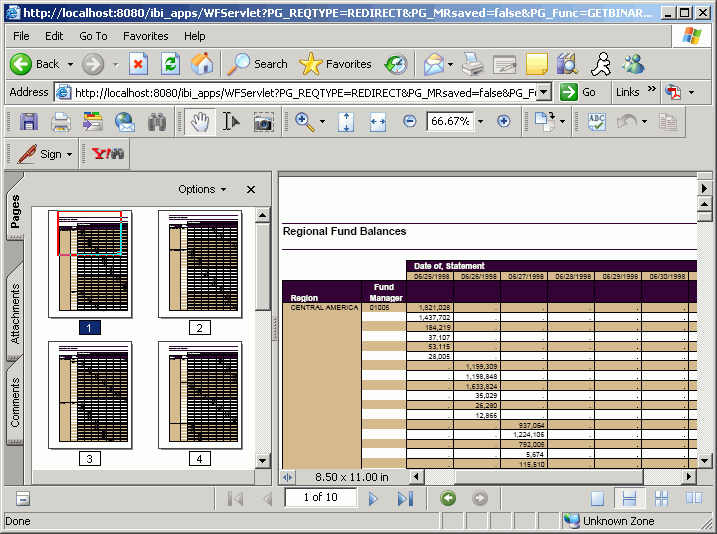Click the binoculars Search icon
This screenshot has width=717, height=534.
tap(157, 122)
